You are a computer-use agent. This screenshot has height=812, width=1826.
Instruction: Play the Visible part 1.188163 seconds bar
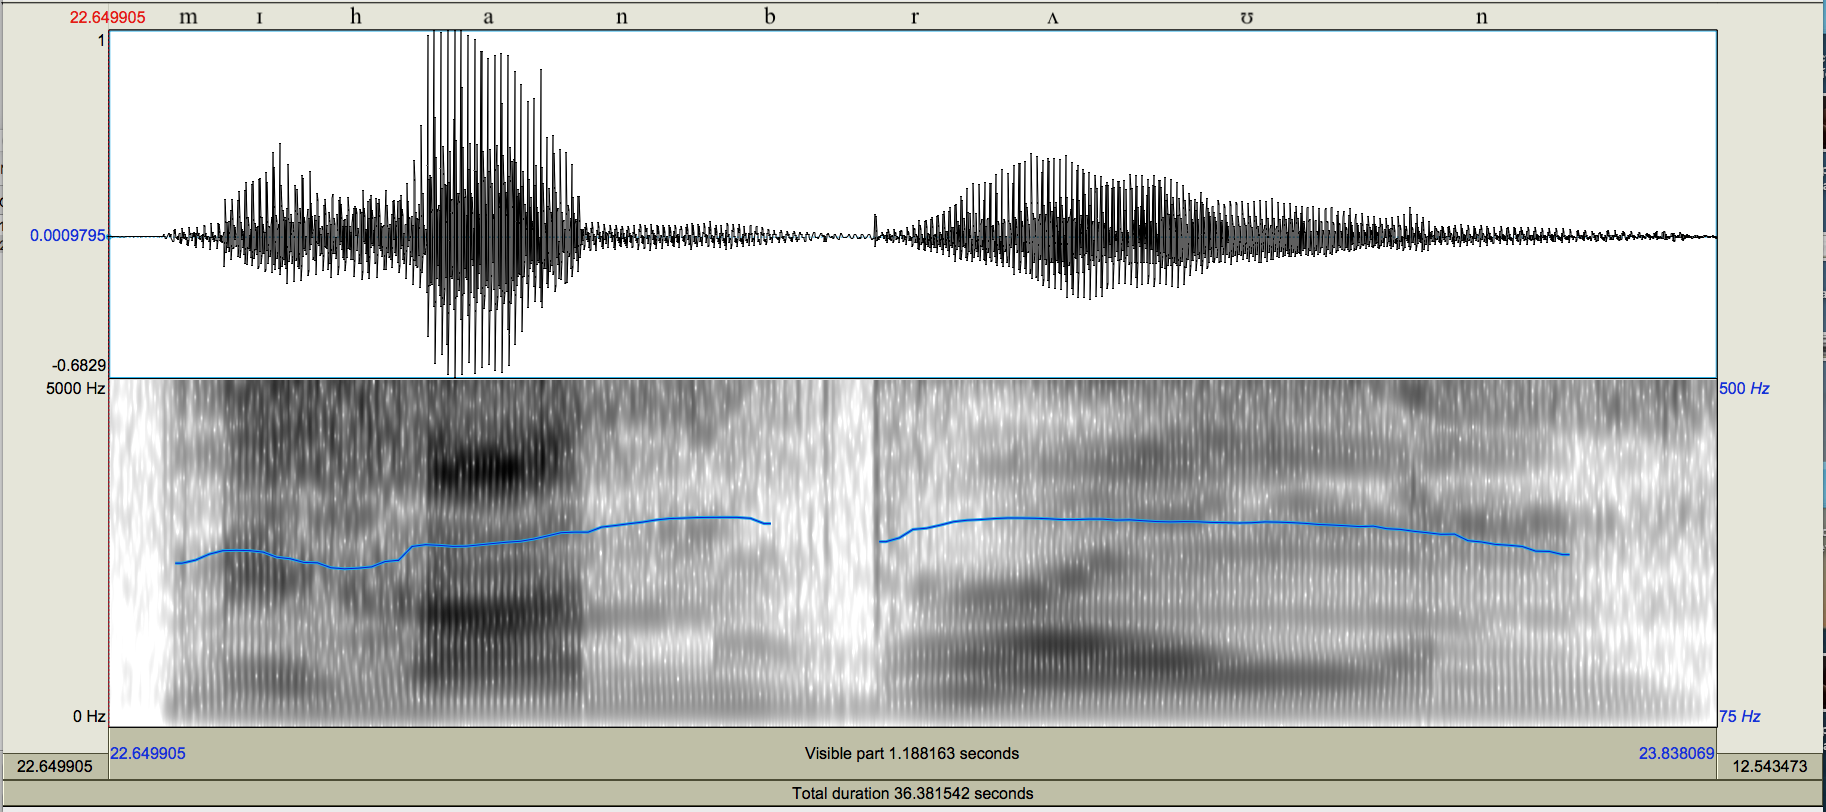tap(911, 753)
